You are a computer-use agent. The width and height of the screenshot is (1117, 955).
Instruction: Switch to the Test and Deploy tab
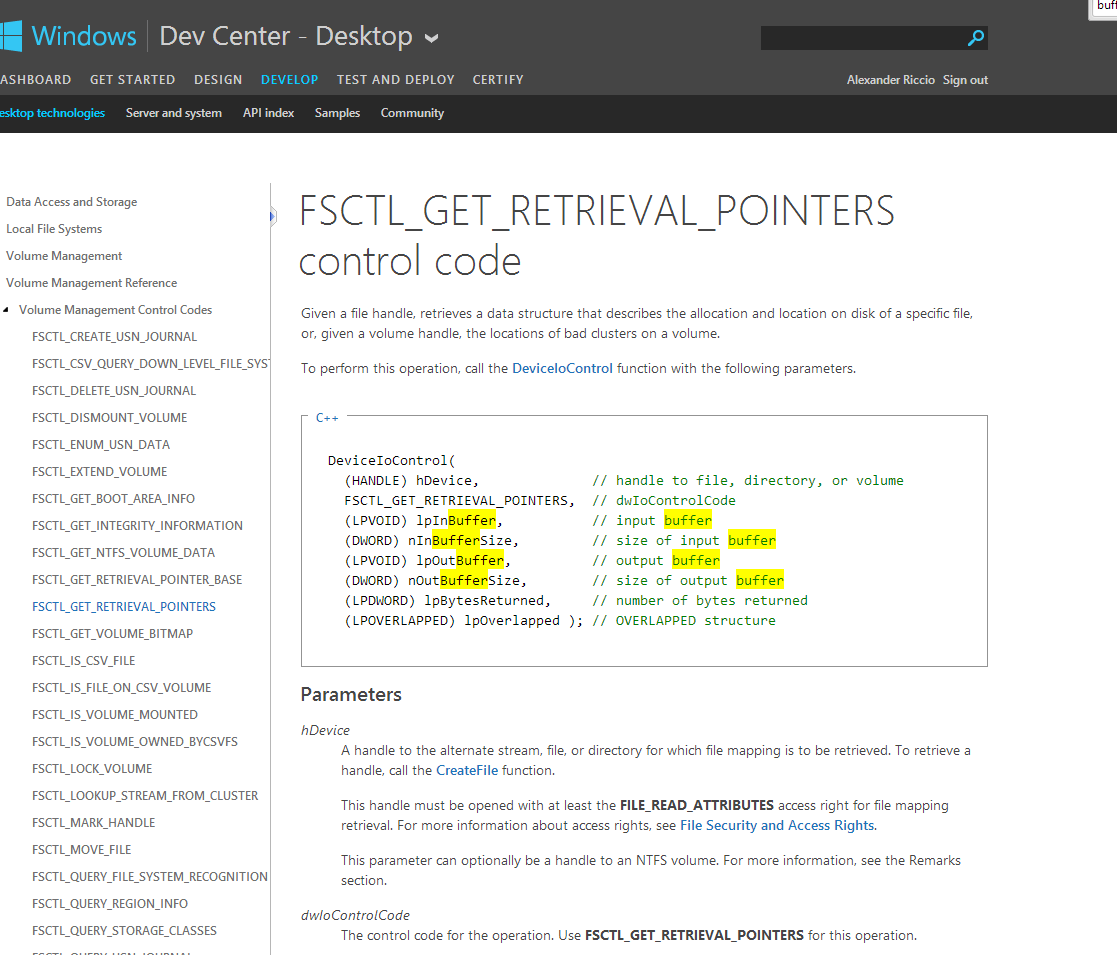coord(395,80)
